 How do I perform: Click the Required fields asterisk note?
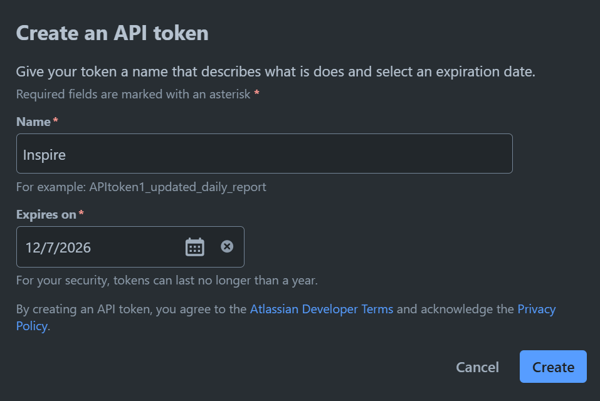(x=134, y=94)
